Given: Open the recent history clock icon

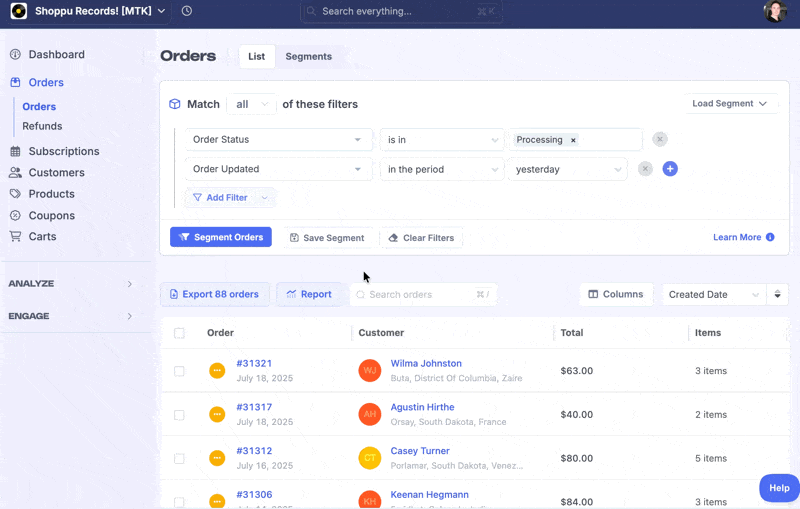Looking at the screenshot, I should point(187,11).
